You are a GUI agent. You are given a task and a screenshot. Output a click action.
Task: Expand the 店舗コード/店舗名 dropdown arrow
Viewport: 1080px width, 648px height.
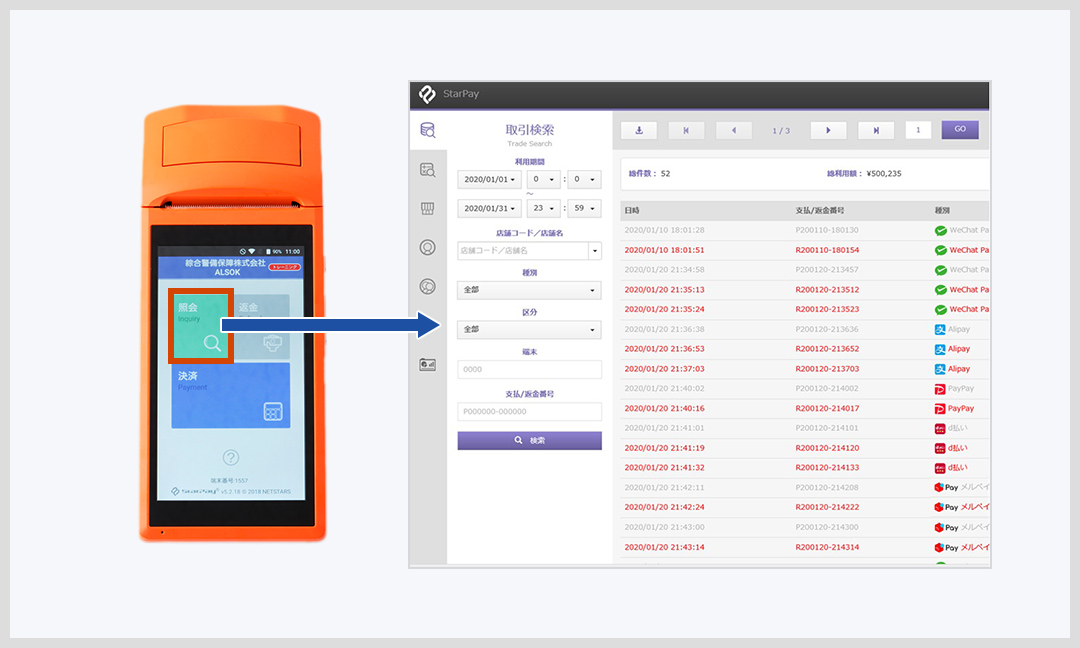click(595, 251)
